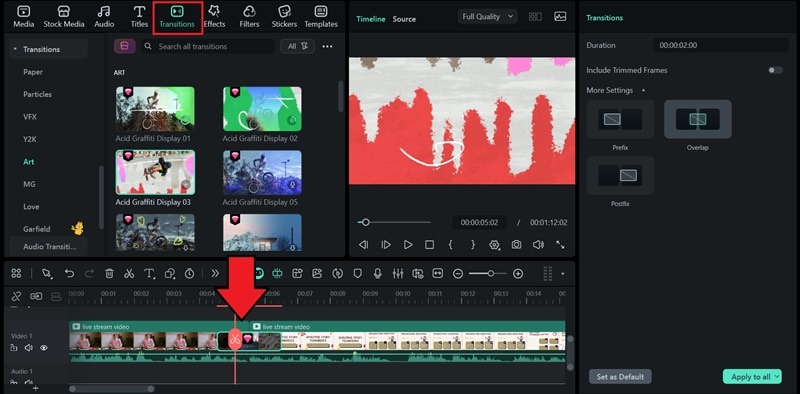Select the Particles transitions category

(37, 94)
